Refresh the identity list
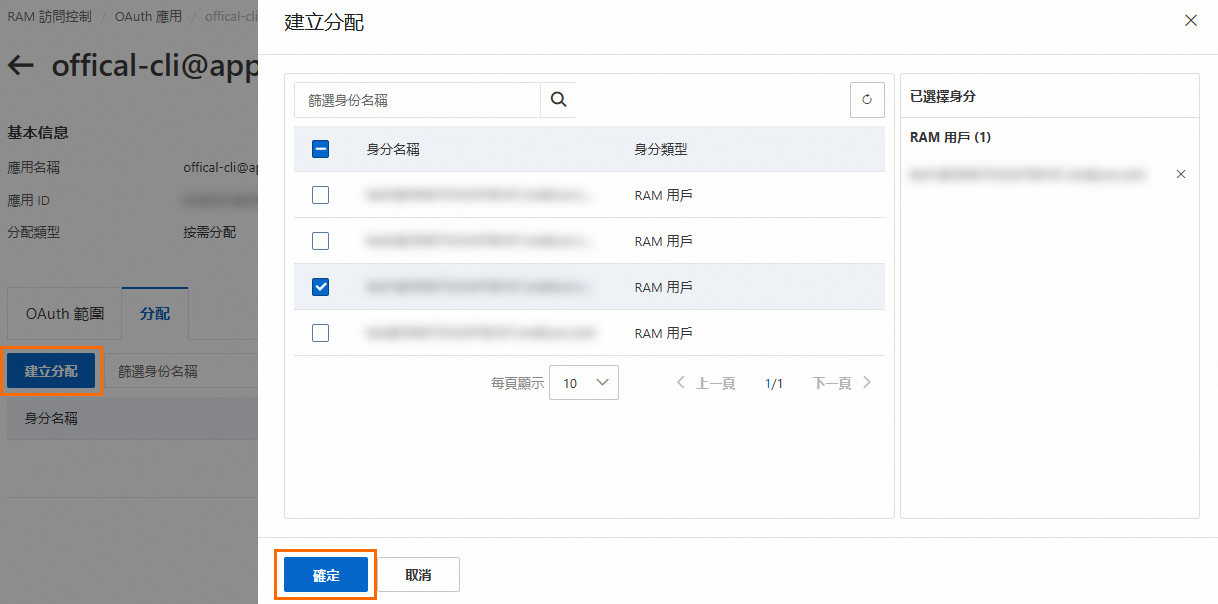This screenshot has width=1218, height=604. click(x=867, y=100)
